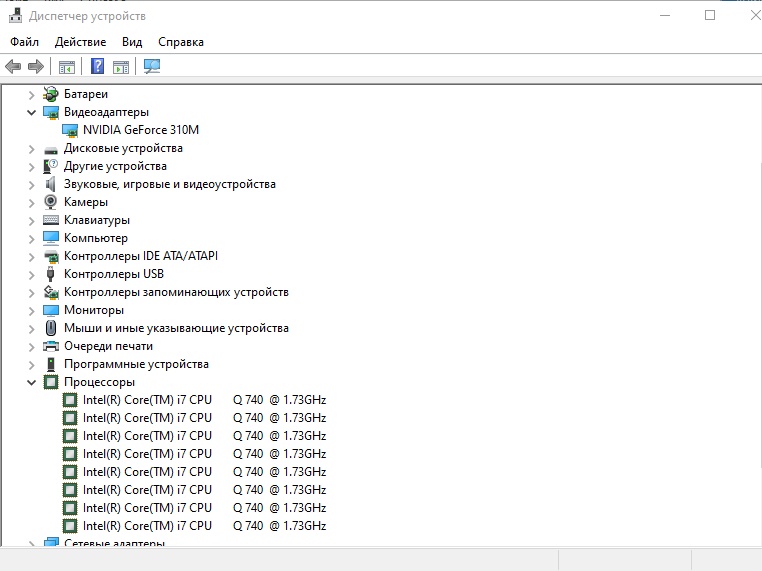762x571 pixels.
Task: Open the Вид menu
Action: [x=132, y=42]
